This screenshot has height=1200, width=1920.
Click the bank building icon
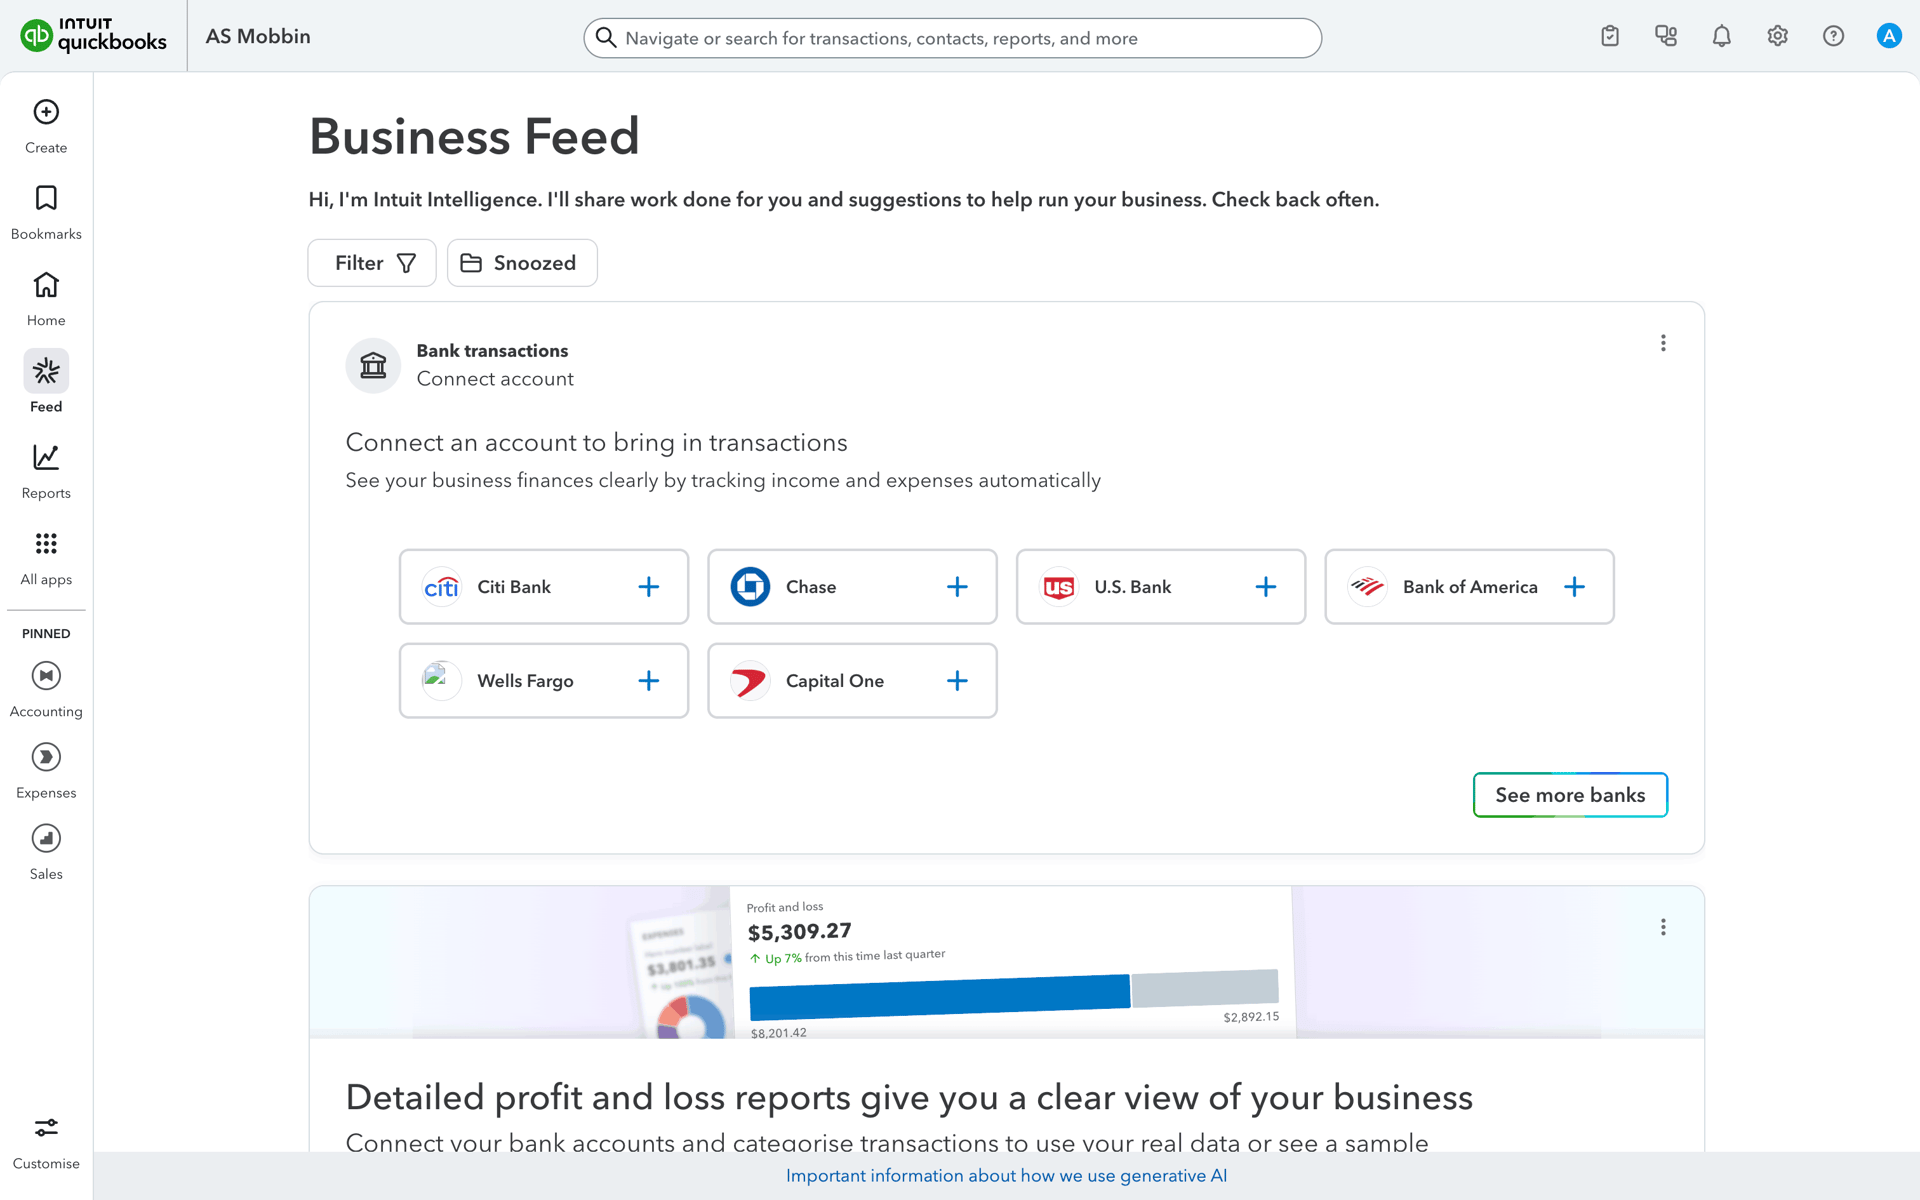click(x=373, y=365)
